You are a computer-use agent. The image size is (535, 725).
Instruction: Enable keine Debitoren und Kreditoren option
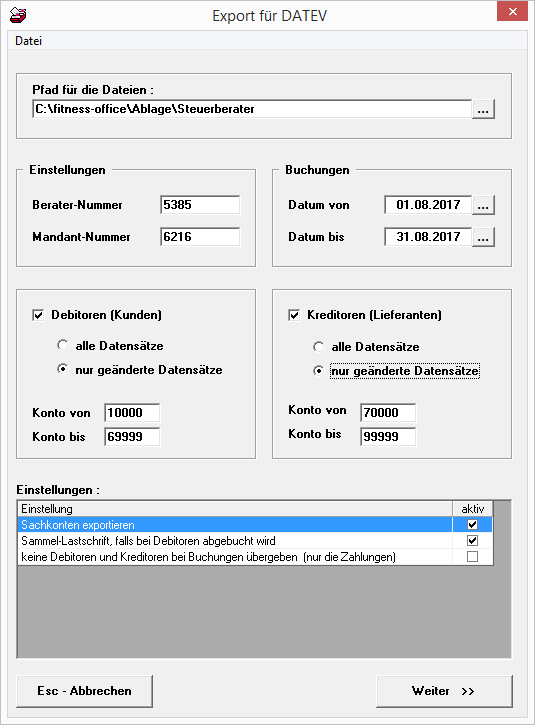tap(472, 557)
